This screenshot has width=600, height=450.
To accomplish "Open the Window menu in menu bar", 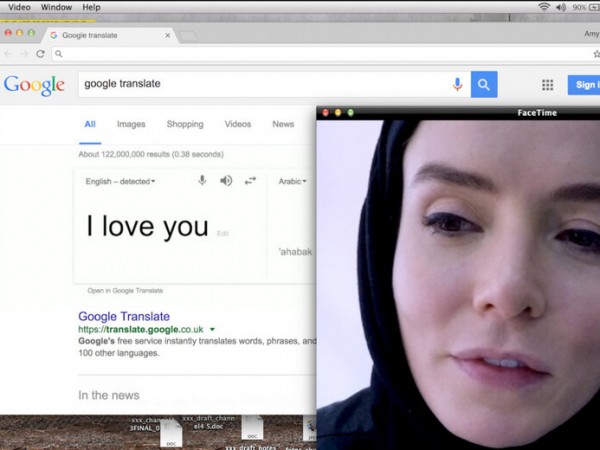I will [x=56, y=7].
